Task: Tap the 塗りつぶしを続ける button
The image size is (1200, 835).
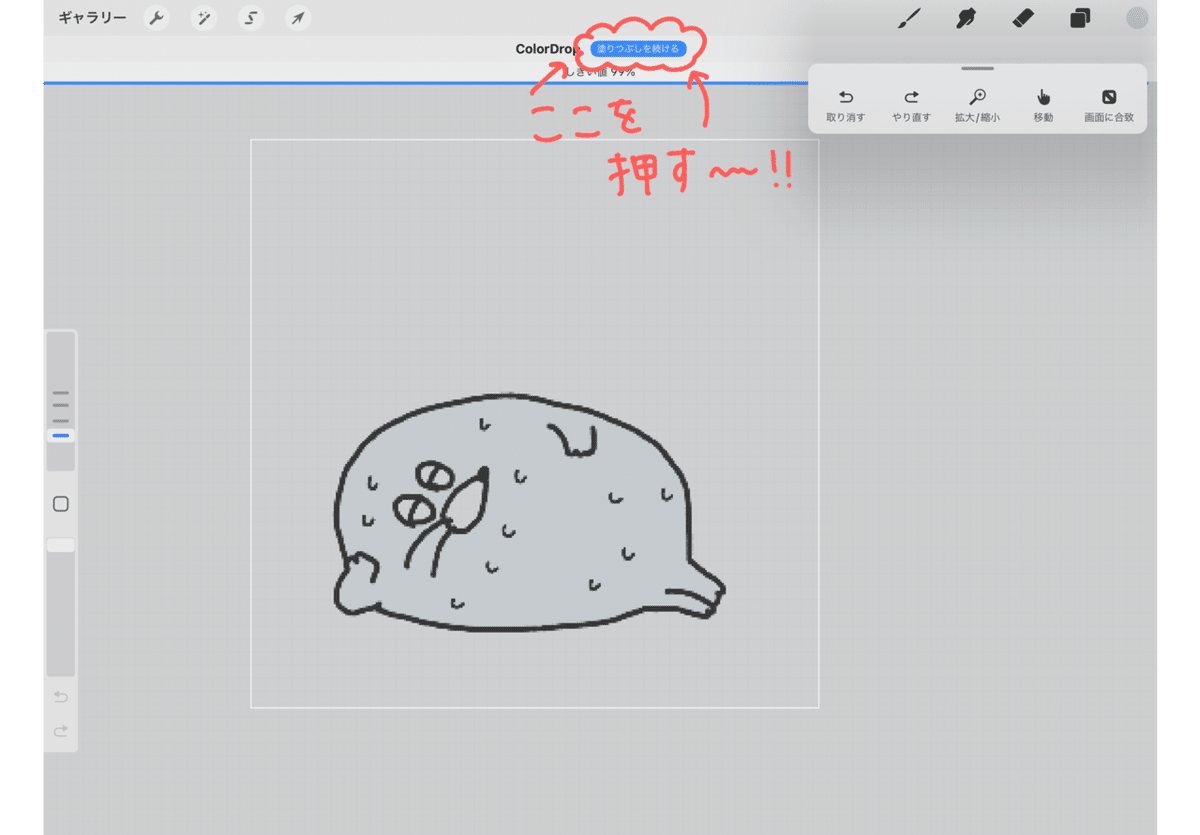Action: (x=638, y=48)
